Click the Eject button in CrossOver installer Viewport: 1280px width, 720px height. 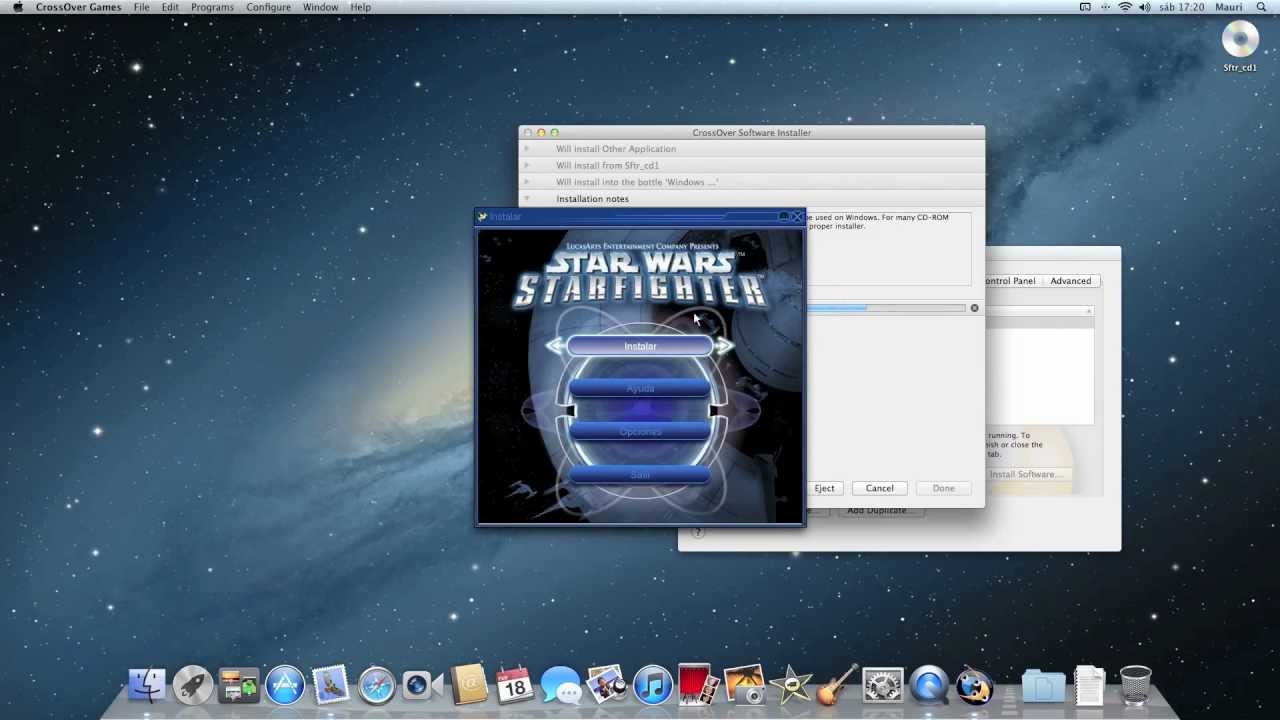pos(824,488)
